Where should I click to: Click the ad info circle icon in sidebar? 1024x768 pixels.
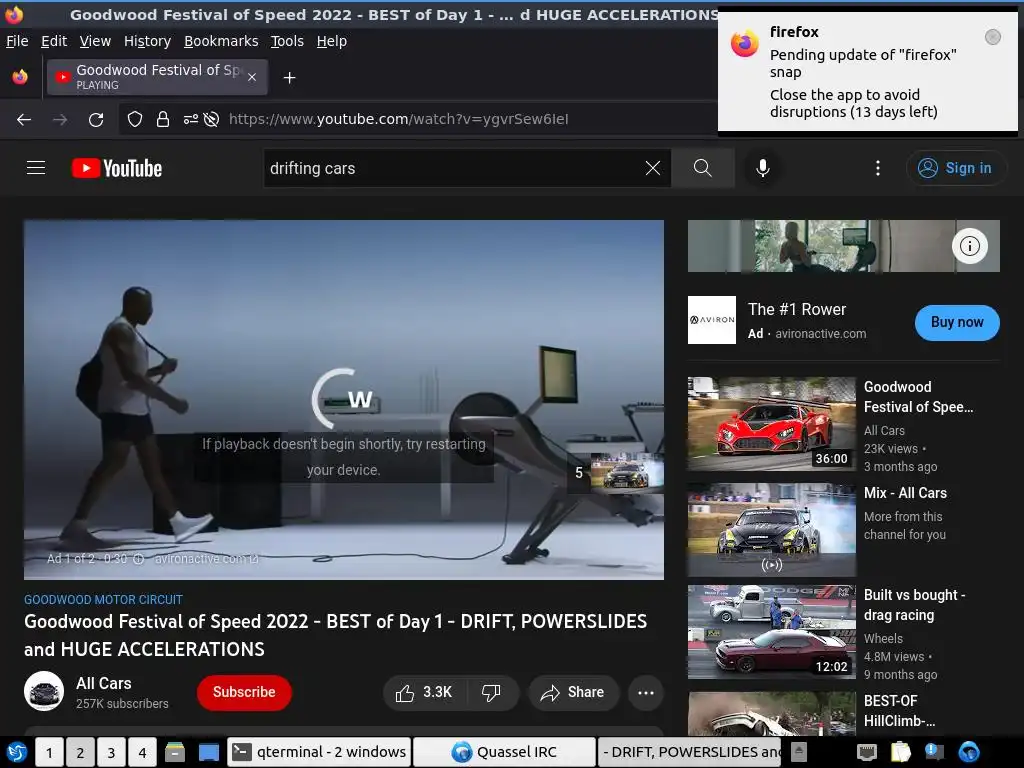click(x=970, y=246)
